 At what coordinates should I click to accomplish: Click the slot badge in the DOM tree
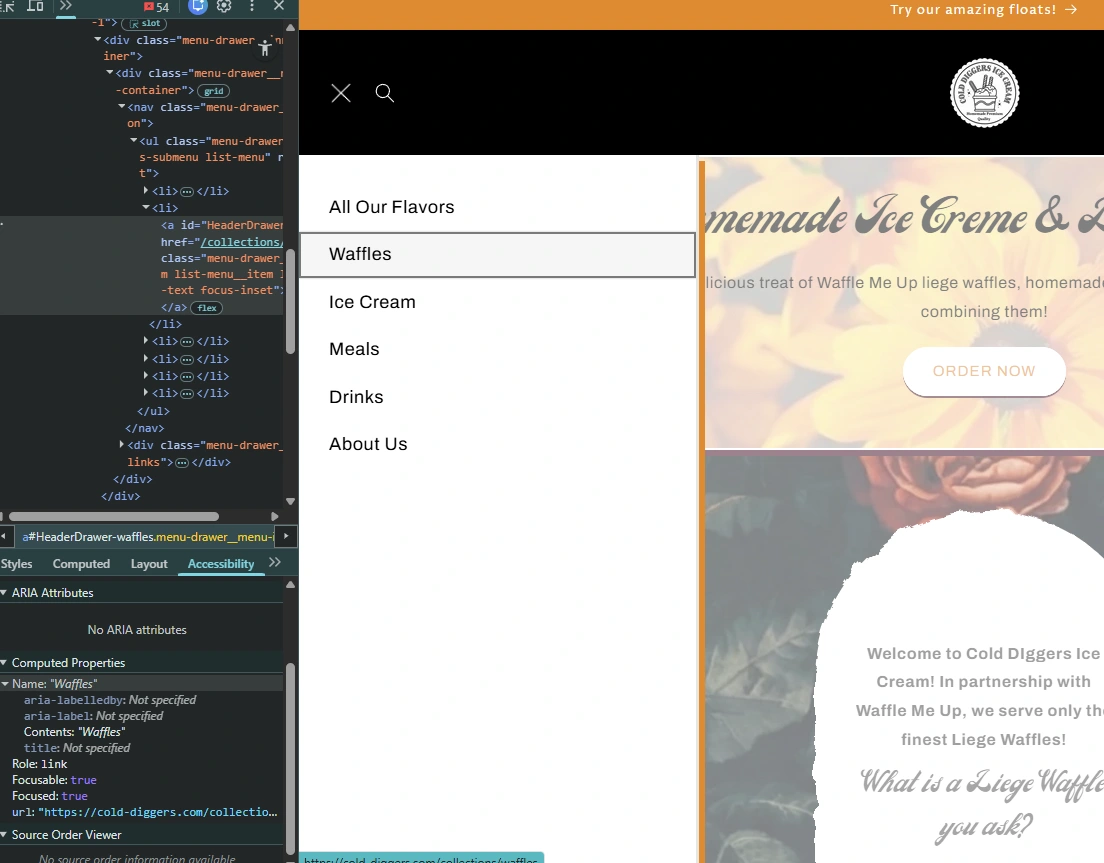click(x=144, y=23)
